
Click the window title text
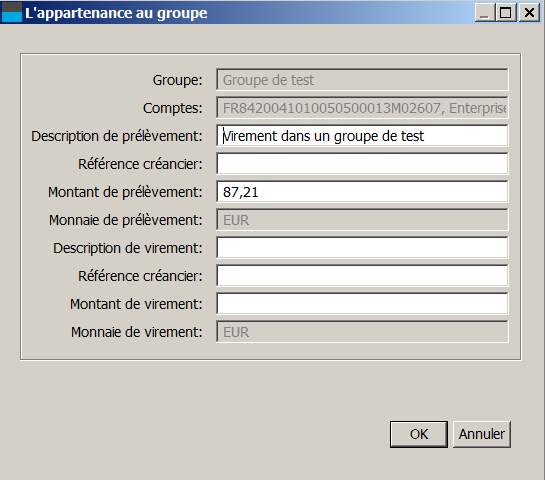tap(116, 13)
